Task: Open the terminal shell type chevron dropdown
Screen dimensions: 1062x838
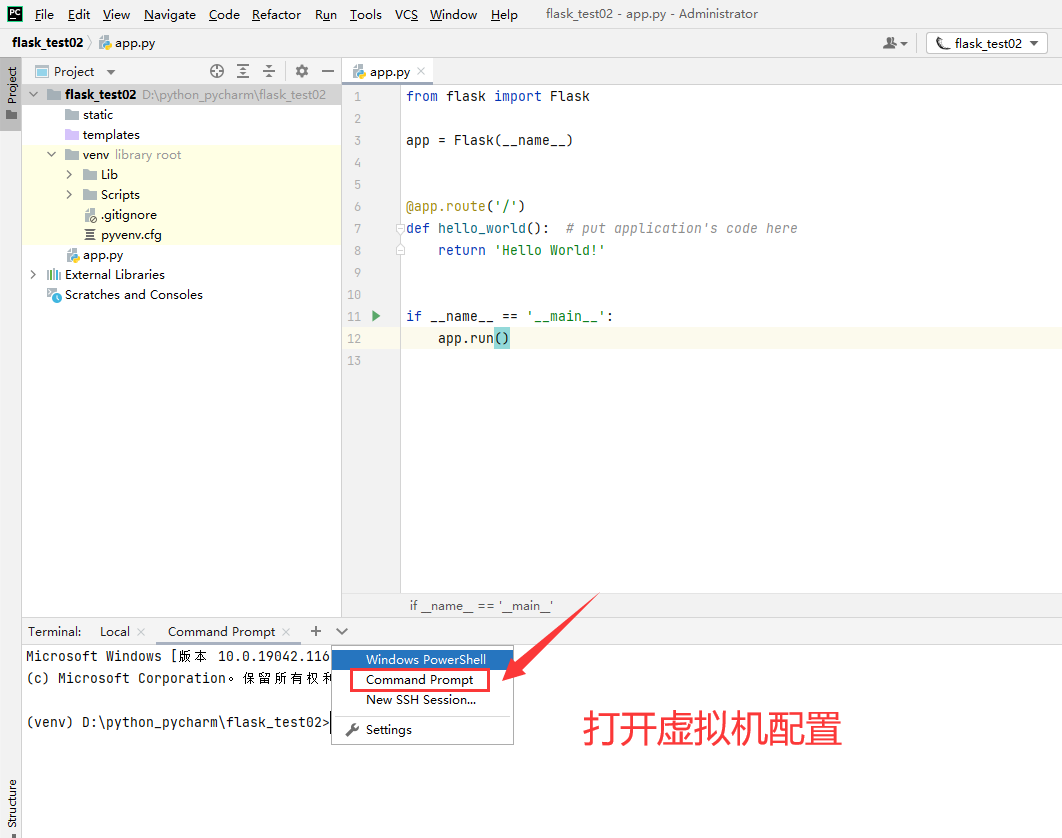Action: point(341,631)
